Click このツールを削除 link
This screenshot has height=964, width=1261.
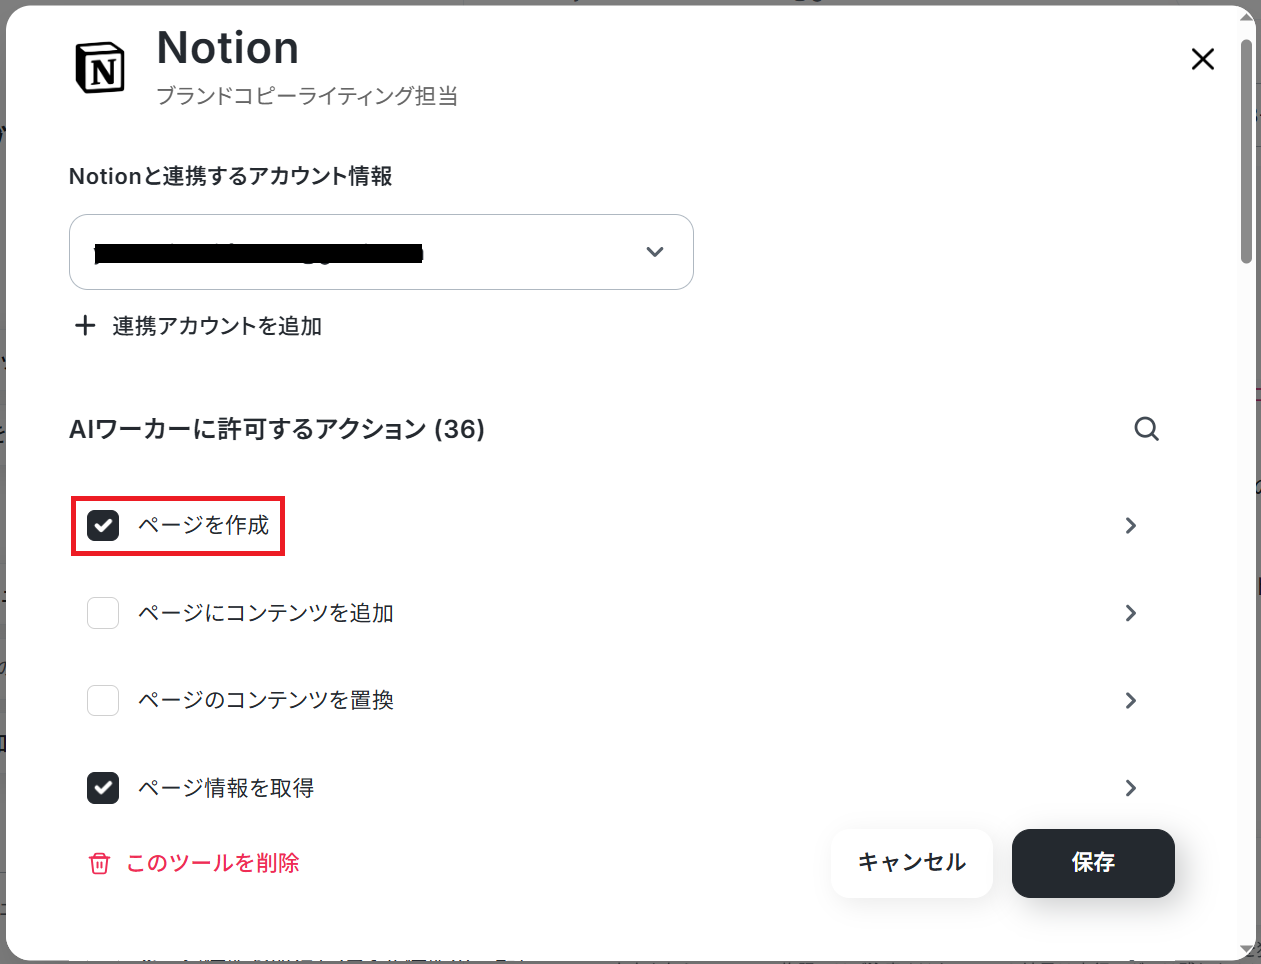(x=213, y=863)
